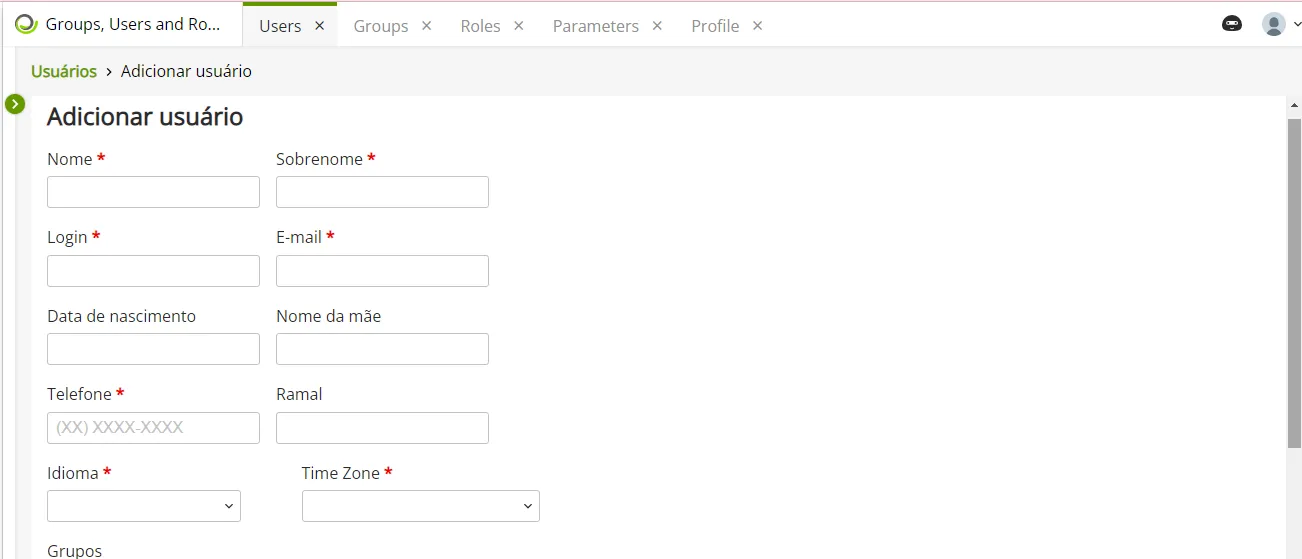Open the chat bot mask icon
Image resolution: width=1302 pixels, height=559 pixels.
pyautogui.click(x=1232, y=24)
